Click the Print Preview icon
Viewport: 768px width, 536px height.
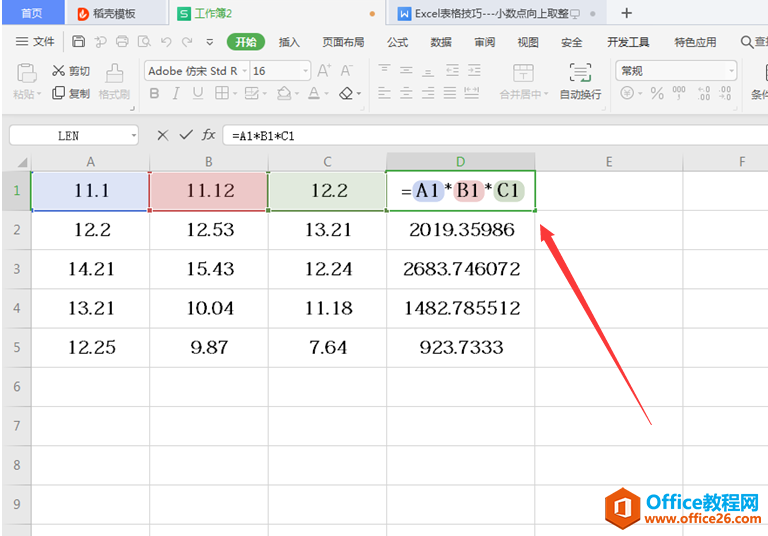pyautogui.click(x=144, y=42)
